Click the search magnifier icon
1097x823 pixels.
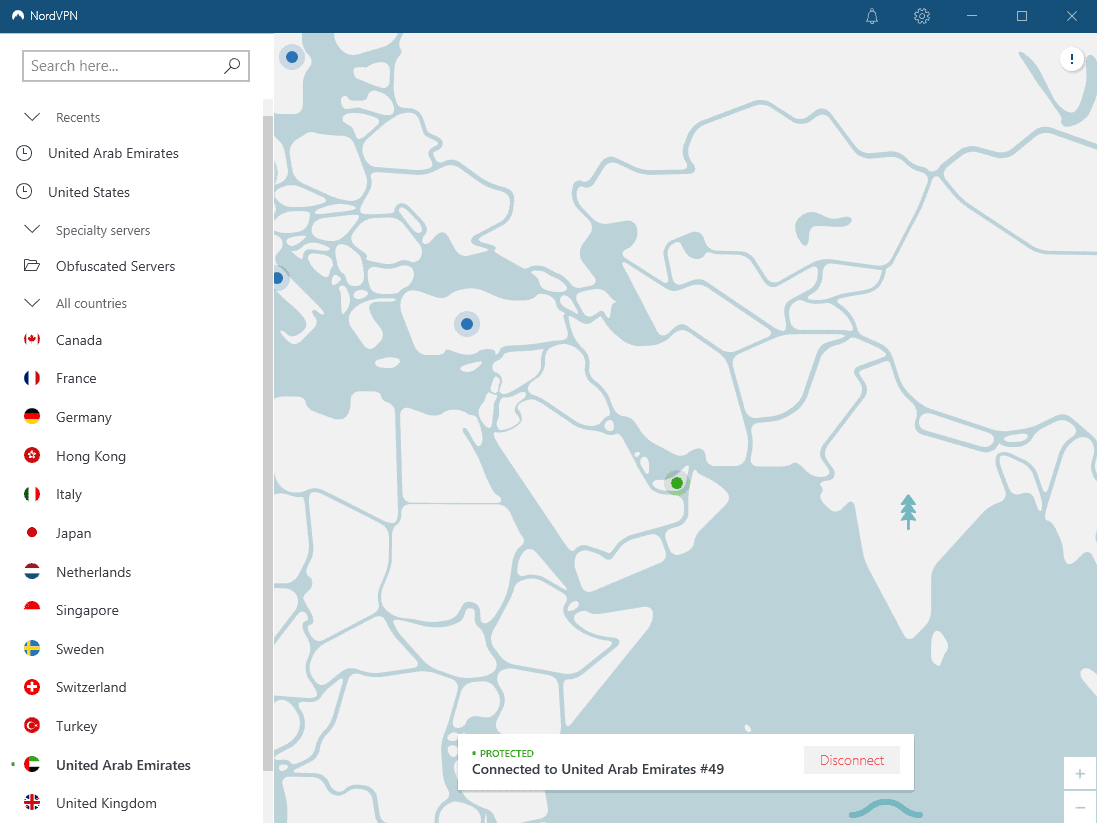click(232, 66)
